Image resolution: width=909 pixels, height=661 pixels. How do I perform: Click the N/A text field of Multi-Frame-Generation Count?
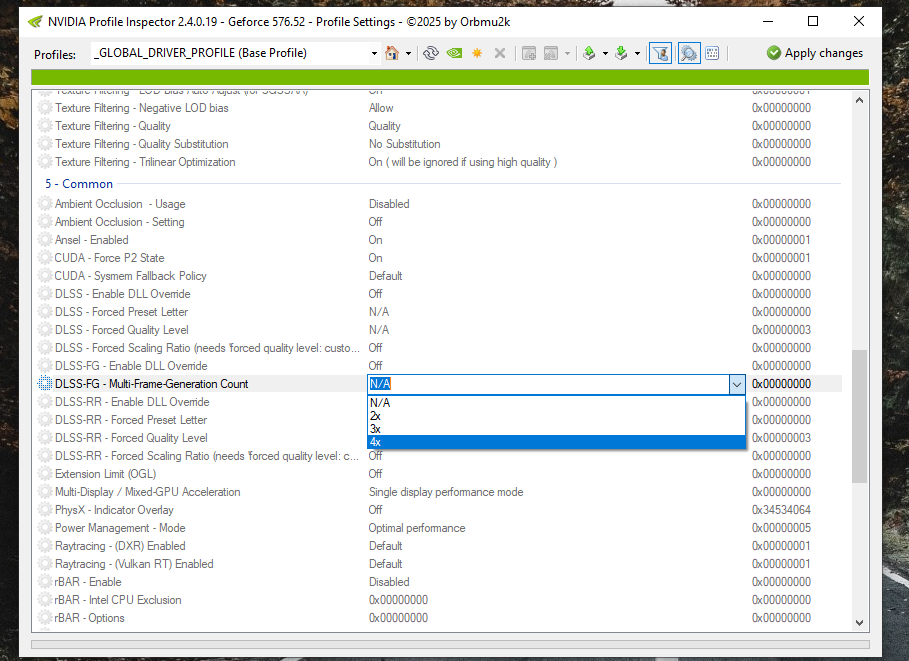pyautogui.click(x=549, y=384)
